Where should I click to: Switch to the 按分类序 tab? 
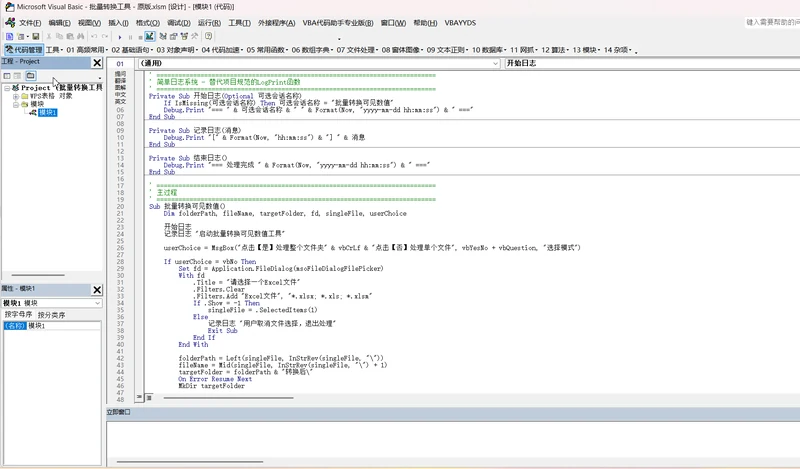(x=51, y=315)
